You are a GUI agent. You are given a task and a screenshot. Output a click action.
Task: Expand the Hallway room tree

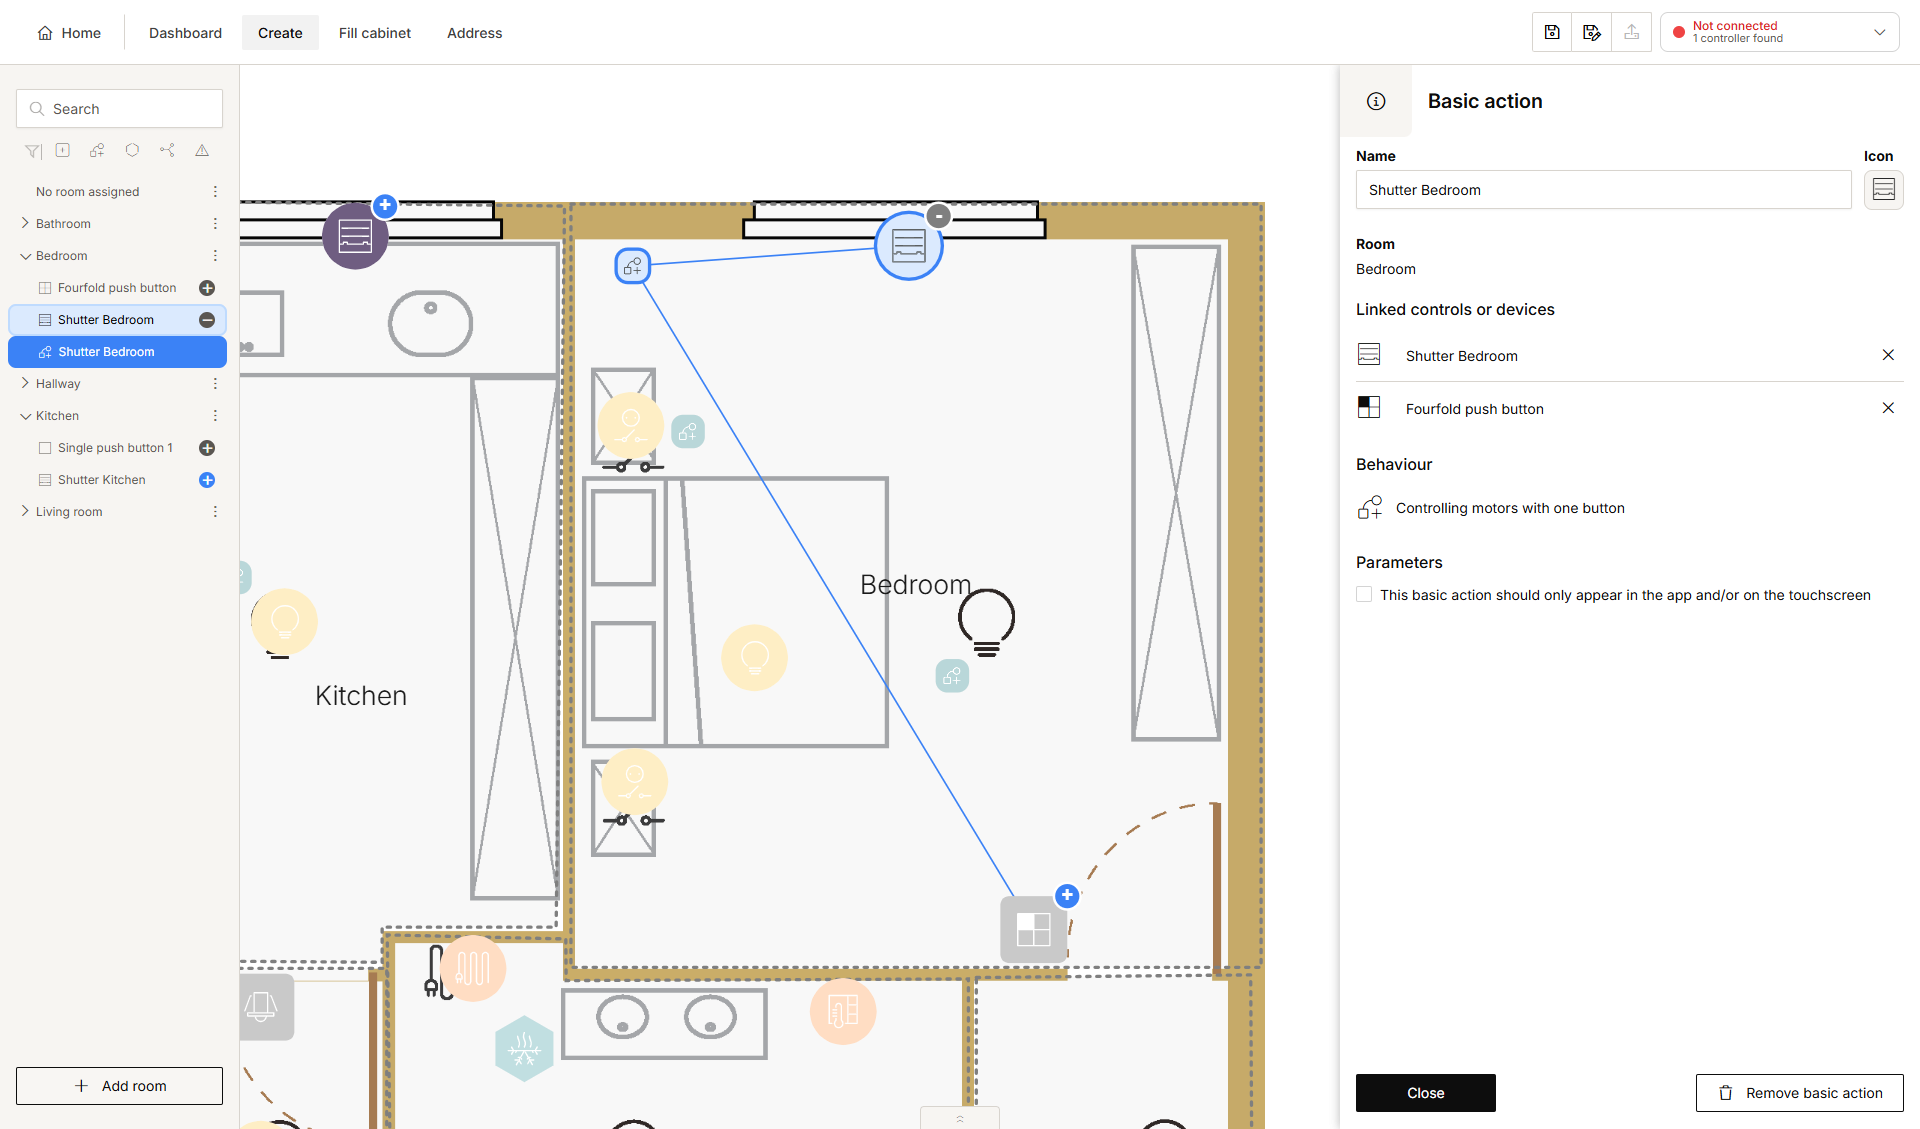tap(25, 383)
